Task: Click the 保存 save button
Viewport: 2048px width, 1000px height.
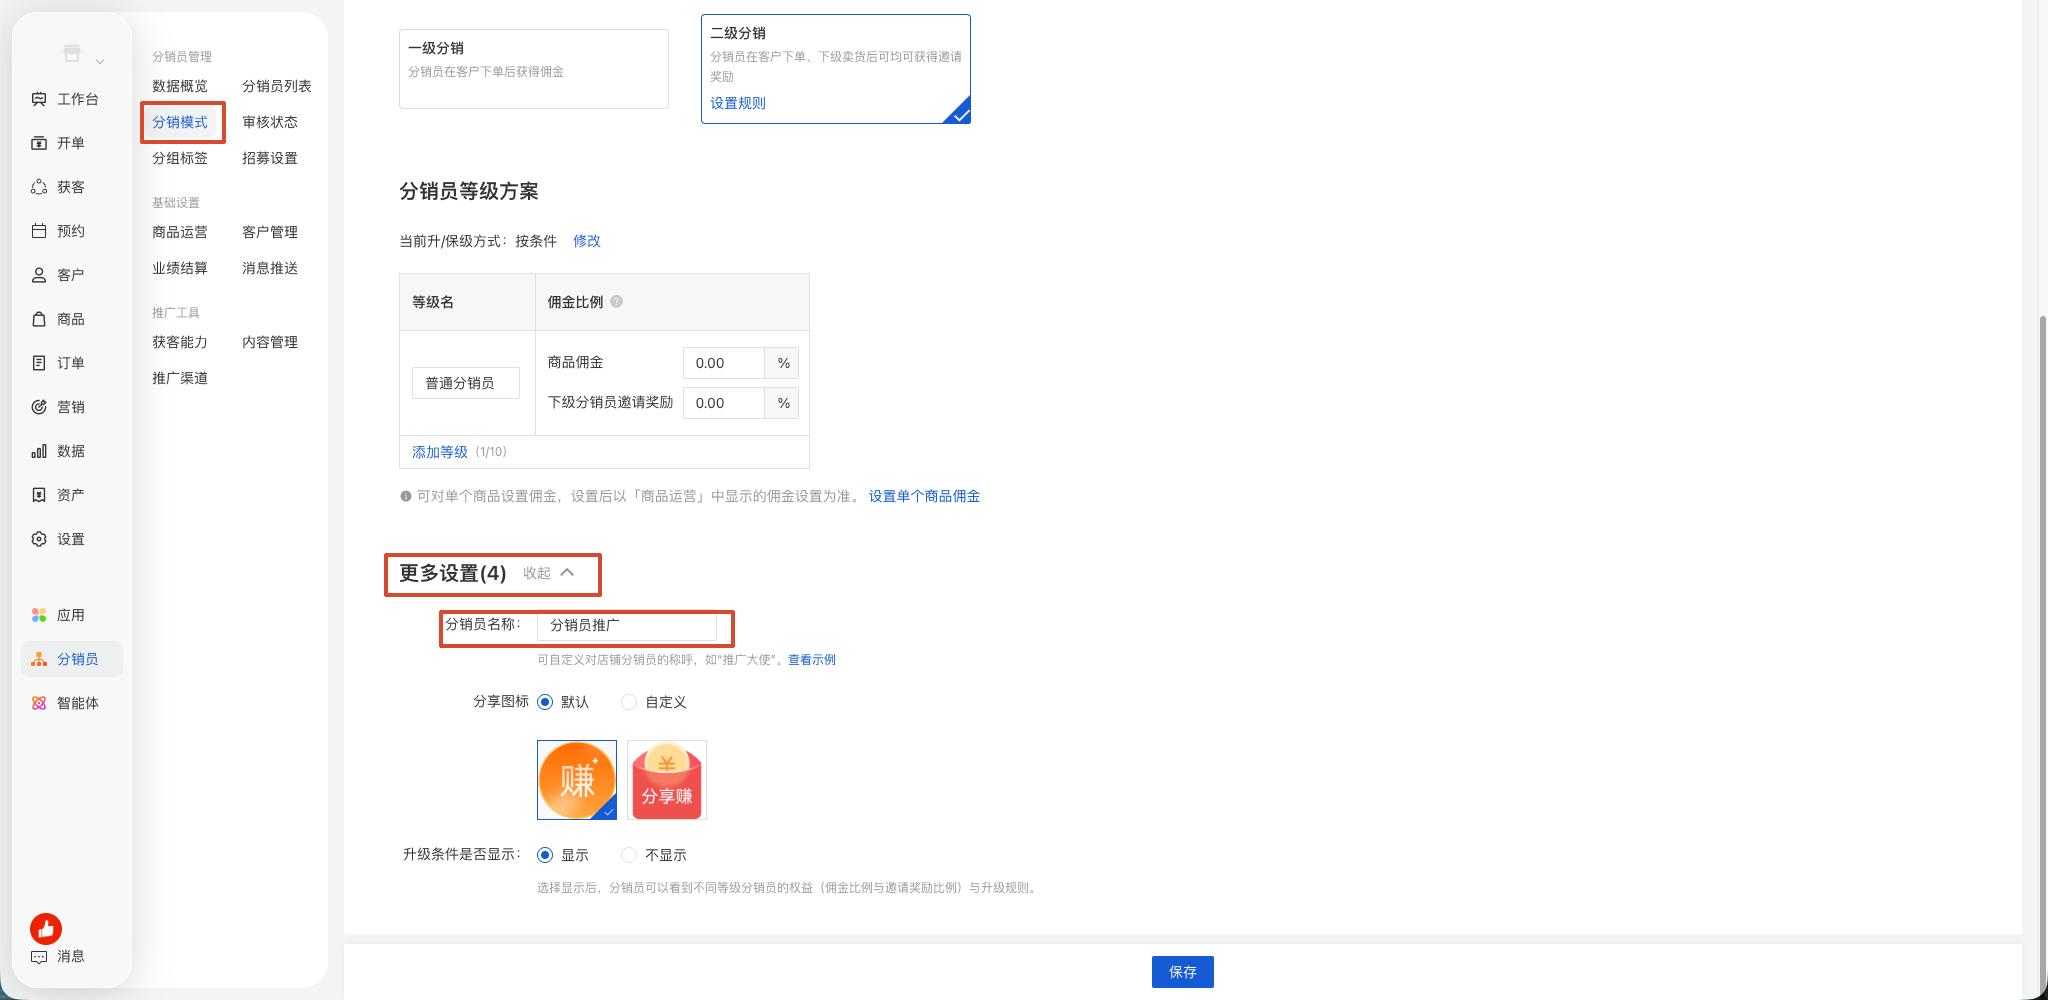Action: click(x=1183, y=972)
